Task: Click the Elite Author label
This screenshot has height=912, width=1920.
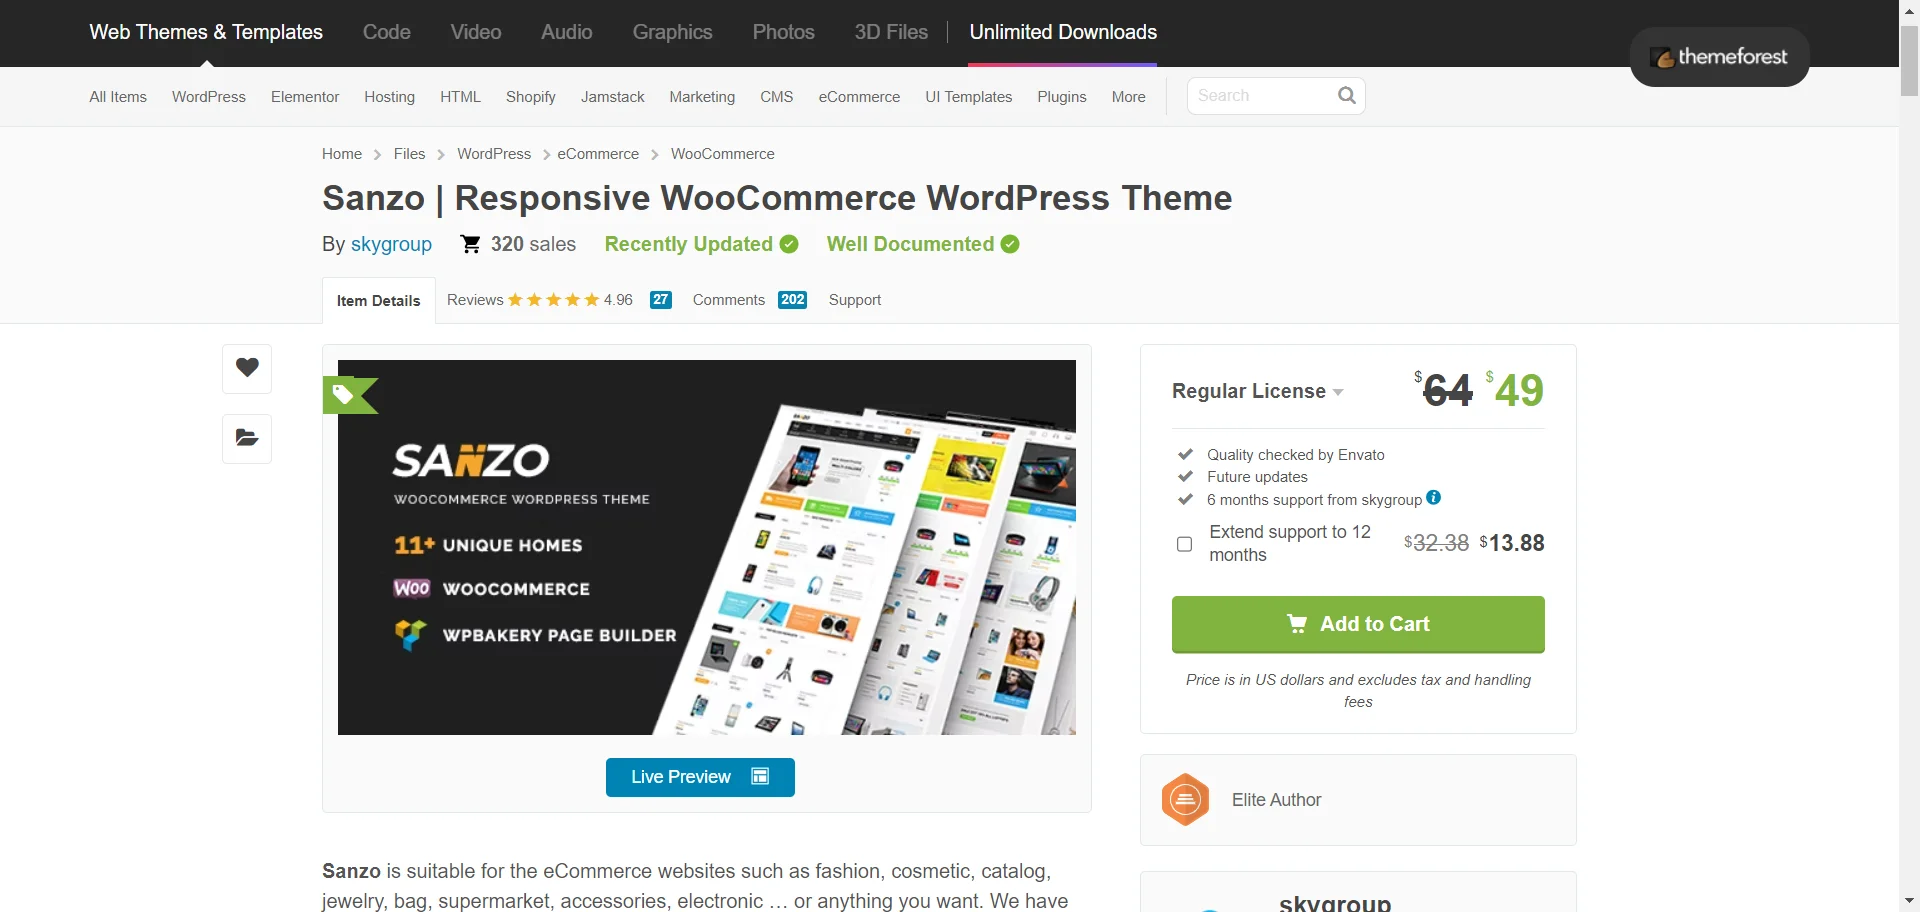Action: pyautogui.click(x=1276, y=800)
